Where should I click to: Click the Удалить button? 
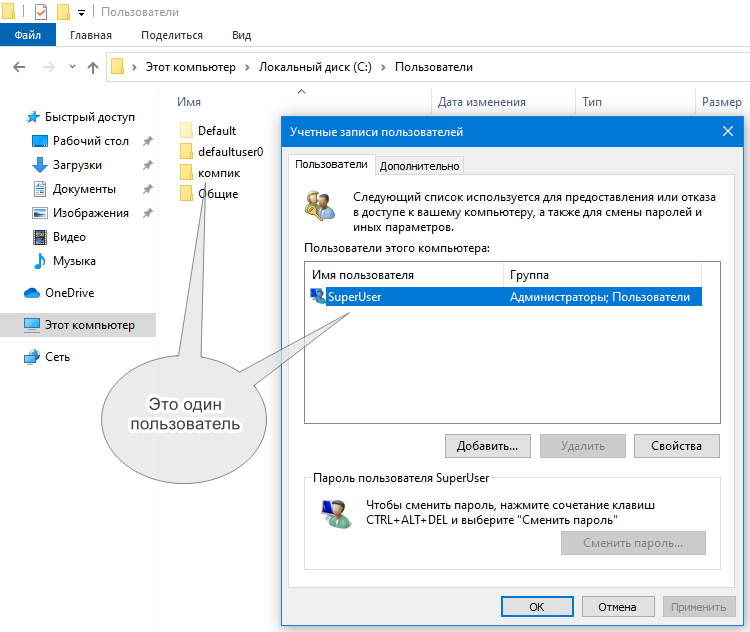coord(583,446)
